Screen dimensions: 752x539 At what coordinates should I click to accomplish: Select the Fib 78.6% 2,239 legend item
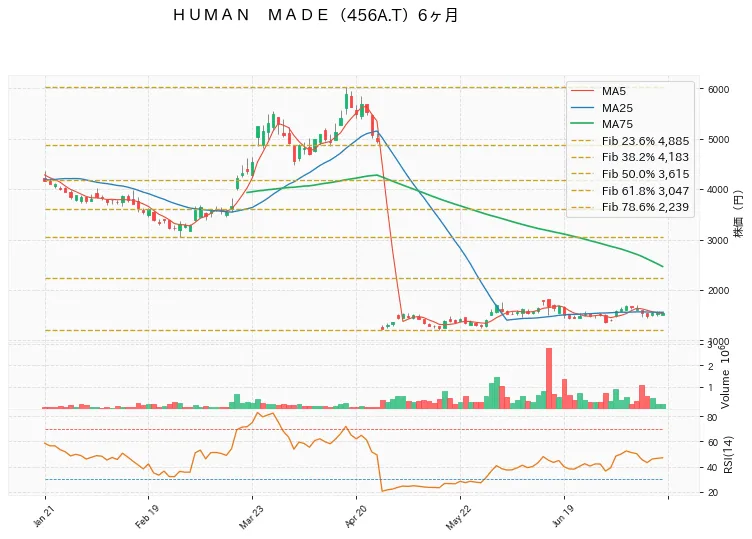tap(630, 207)
